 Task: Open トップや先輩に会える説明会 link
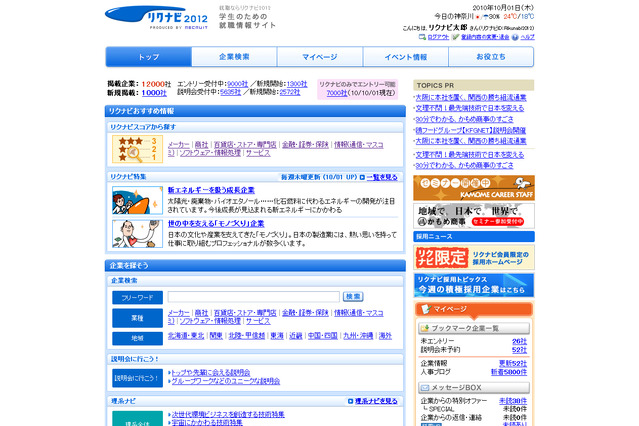click(211, 373)
